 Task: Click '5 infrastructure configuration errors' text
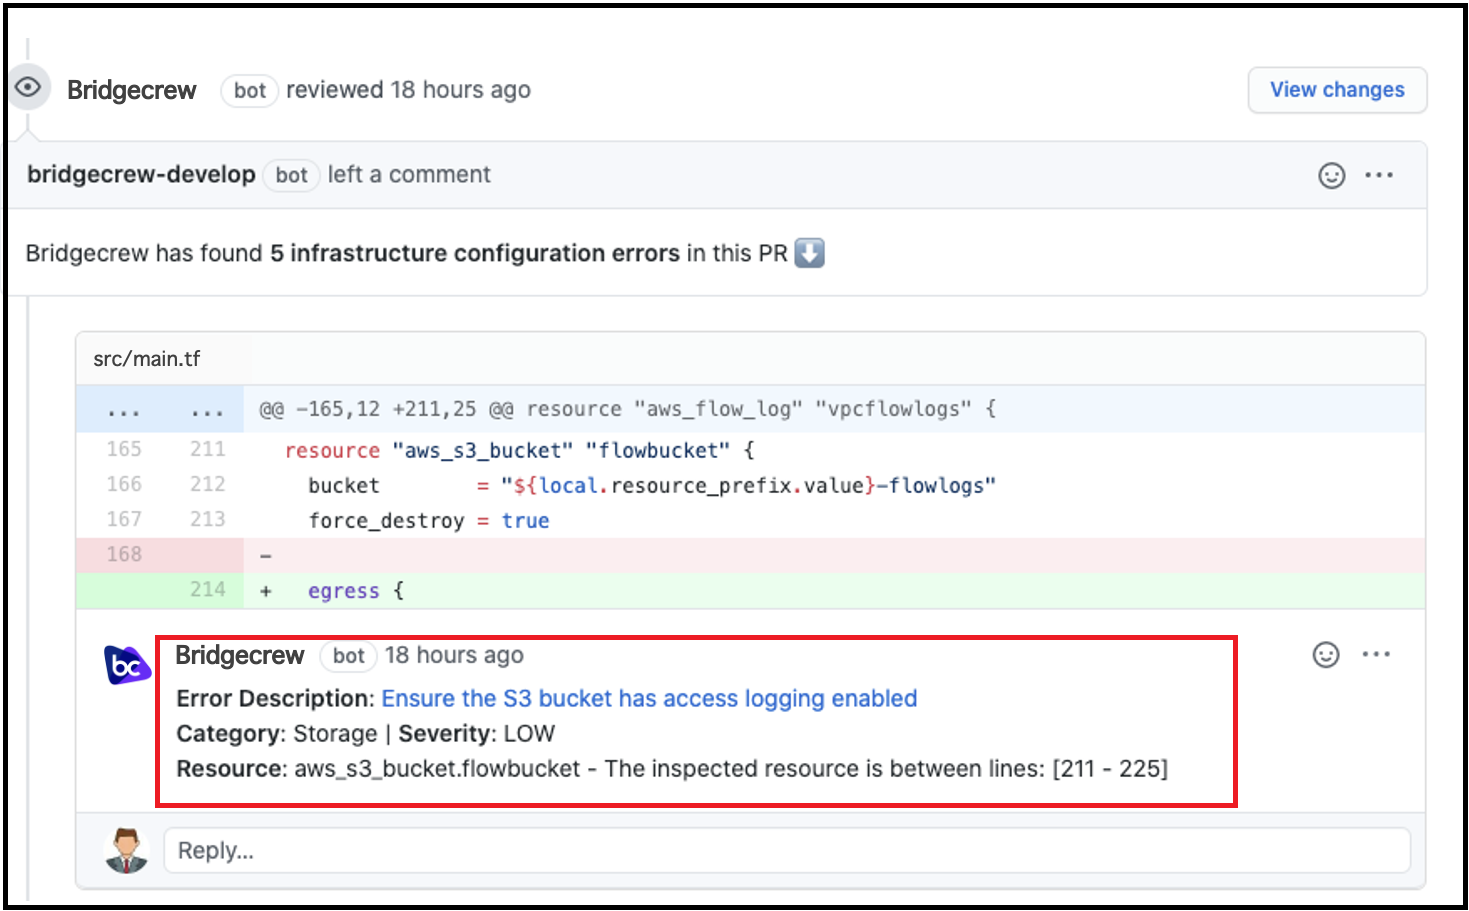475,253
